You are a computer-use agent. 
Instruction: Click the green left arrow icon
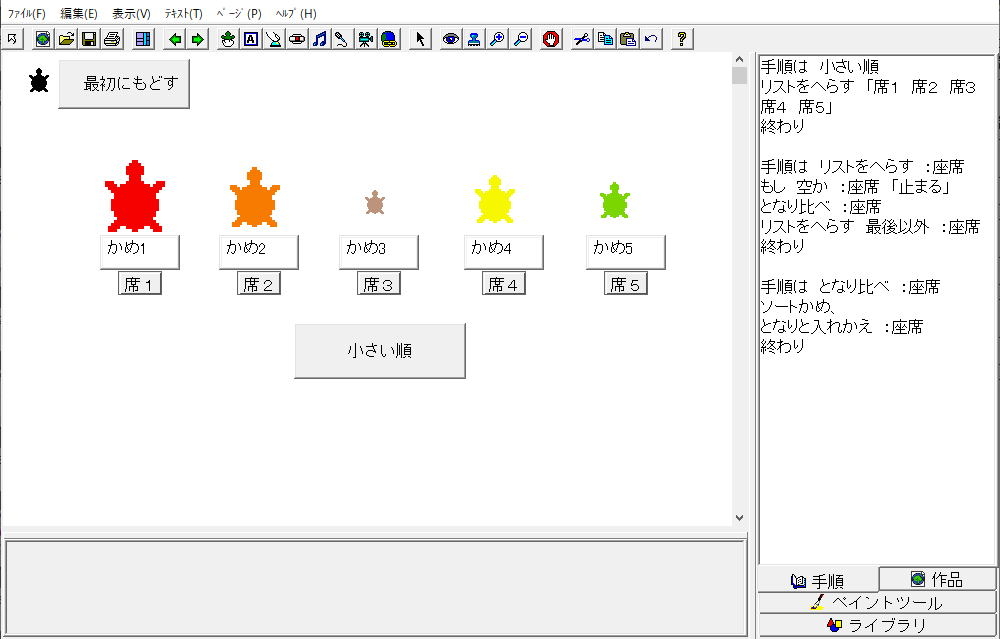coord(176,39)
